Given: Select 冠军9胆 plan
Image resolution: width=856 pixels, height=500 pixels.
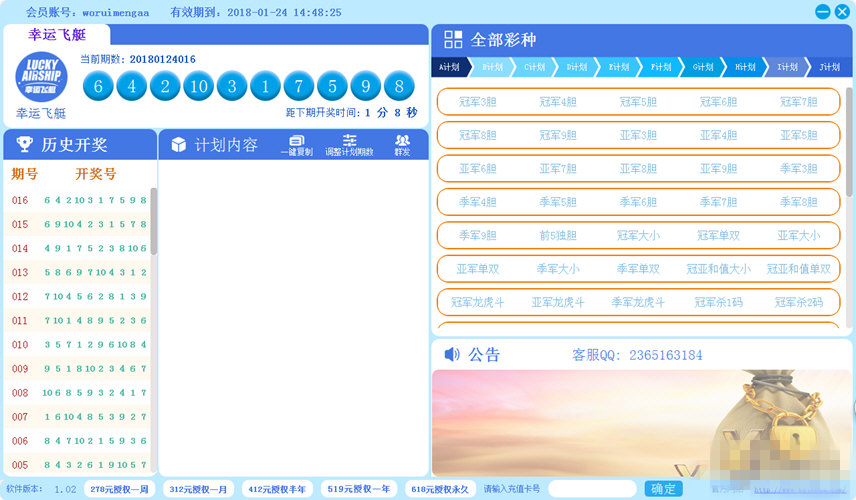Looking at the screenshot, I should click(x=558, y=135).
